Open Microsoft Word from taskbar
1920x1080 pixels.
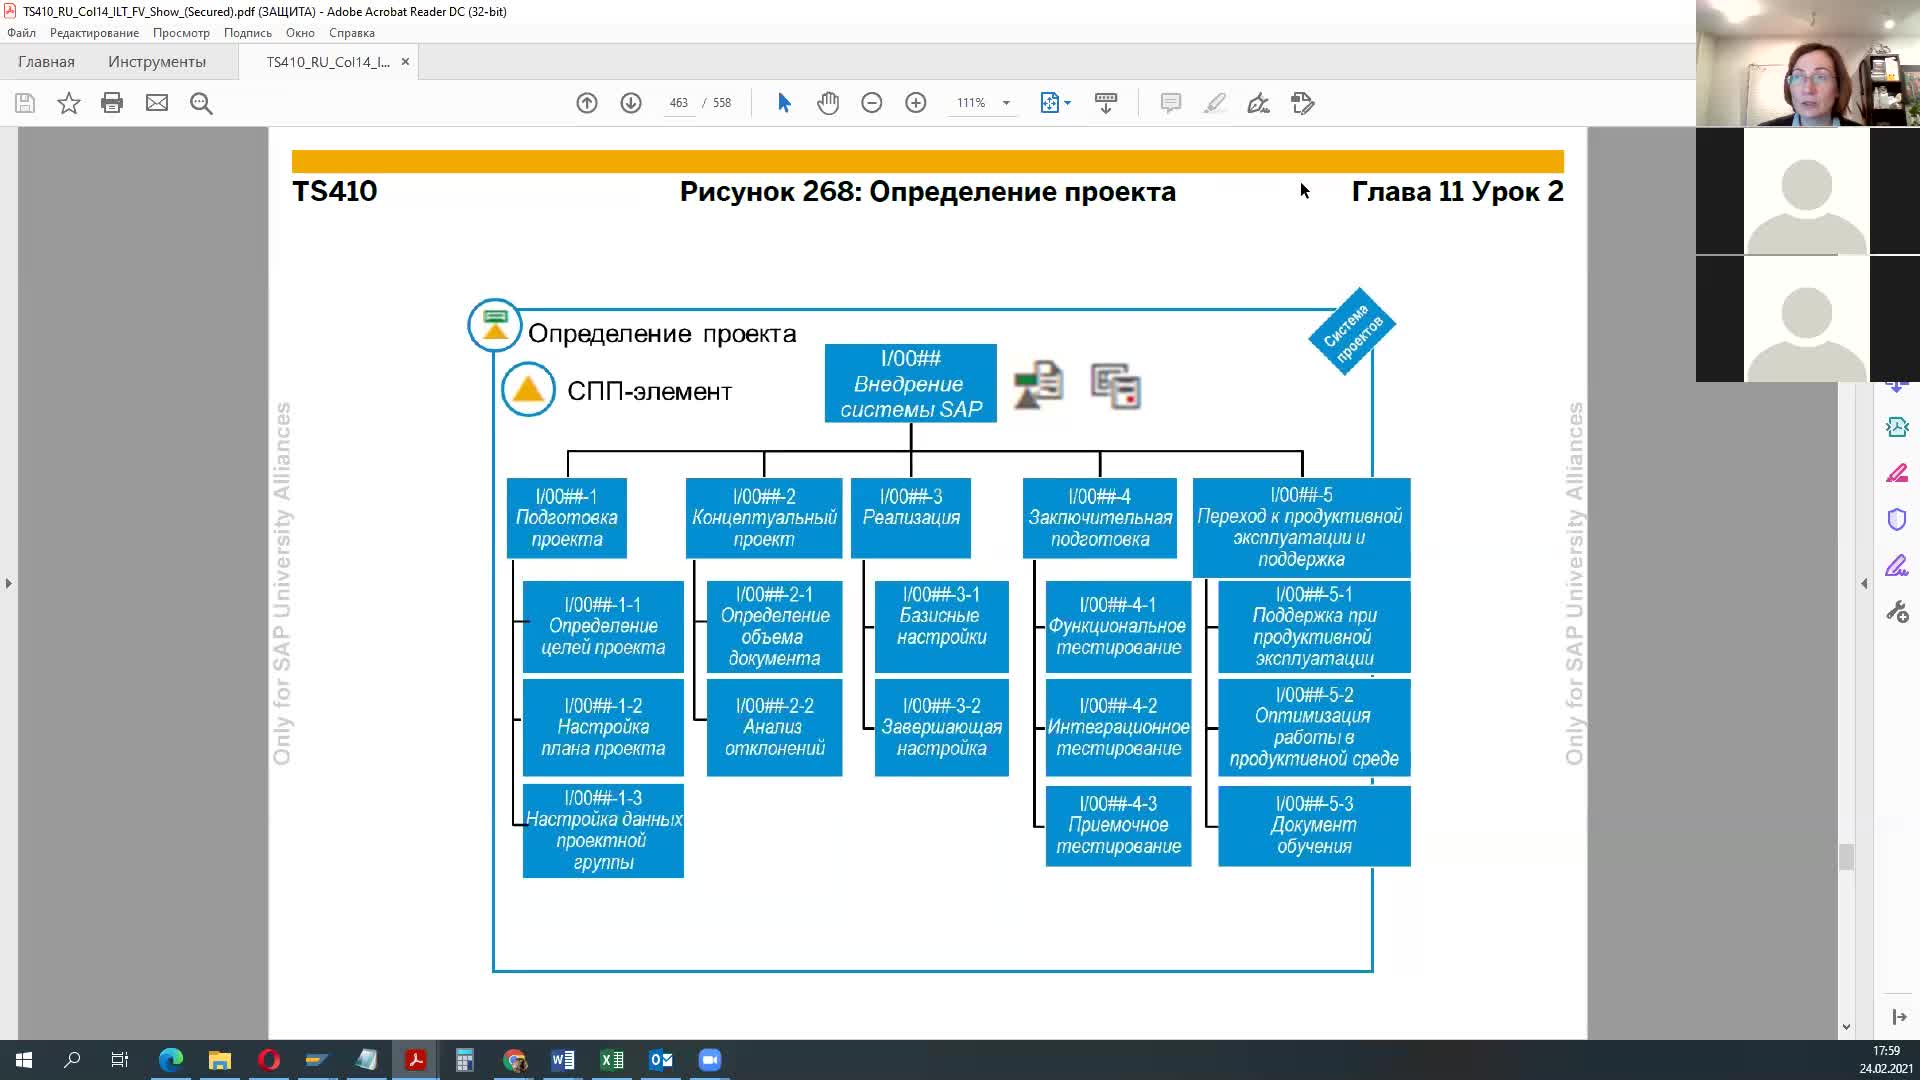pyautogui.click(x=563, y=1060)
